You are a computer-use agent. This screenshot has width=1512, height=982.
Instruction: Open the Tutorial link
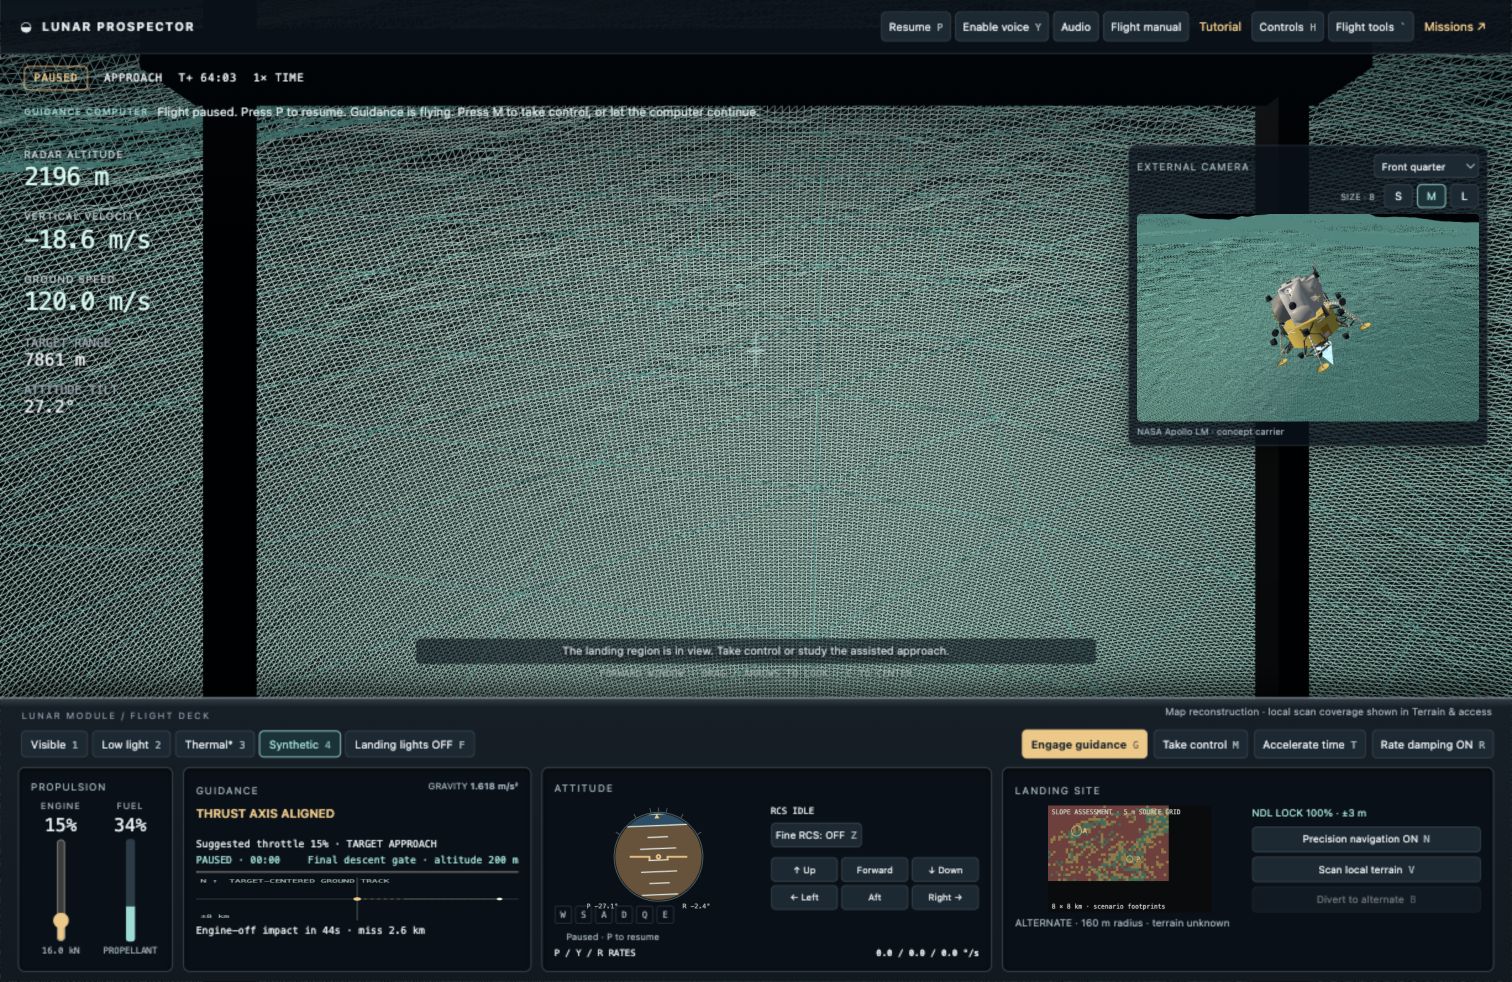(x=1220, y=27)
